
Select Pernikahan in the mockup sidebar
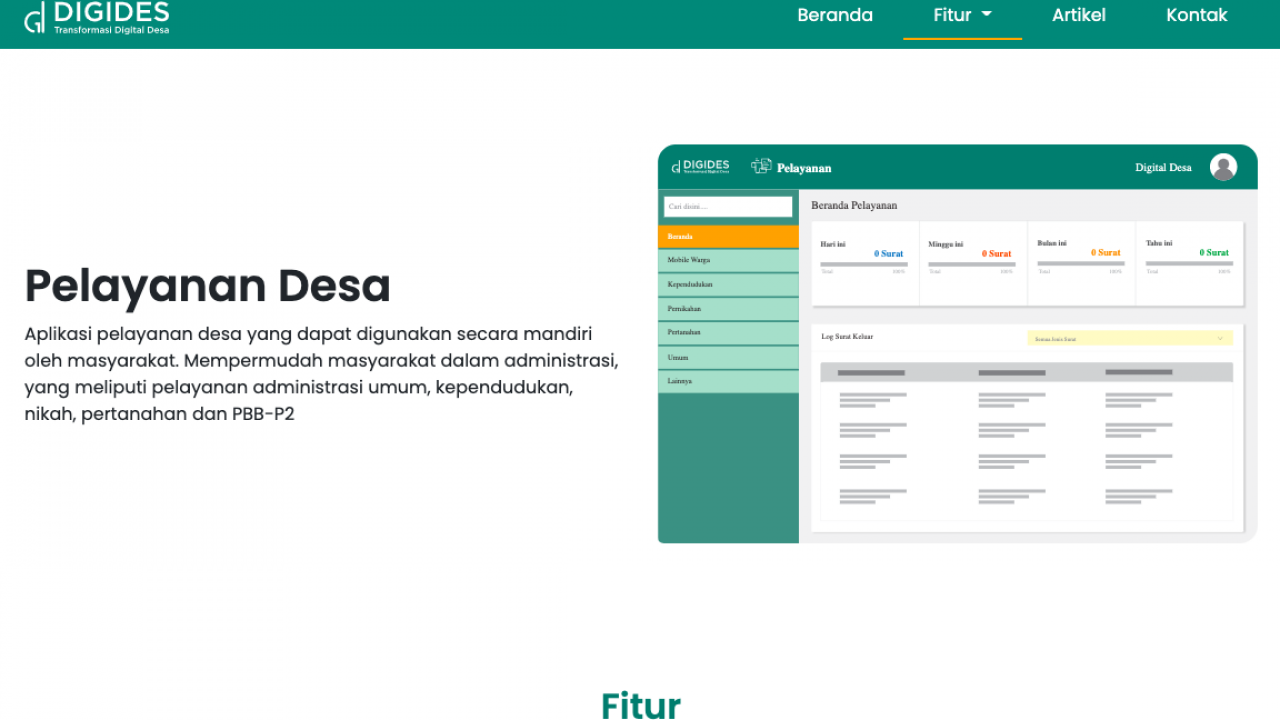point(728,309)
